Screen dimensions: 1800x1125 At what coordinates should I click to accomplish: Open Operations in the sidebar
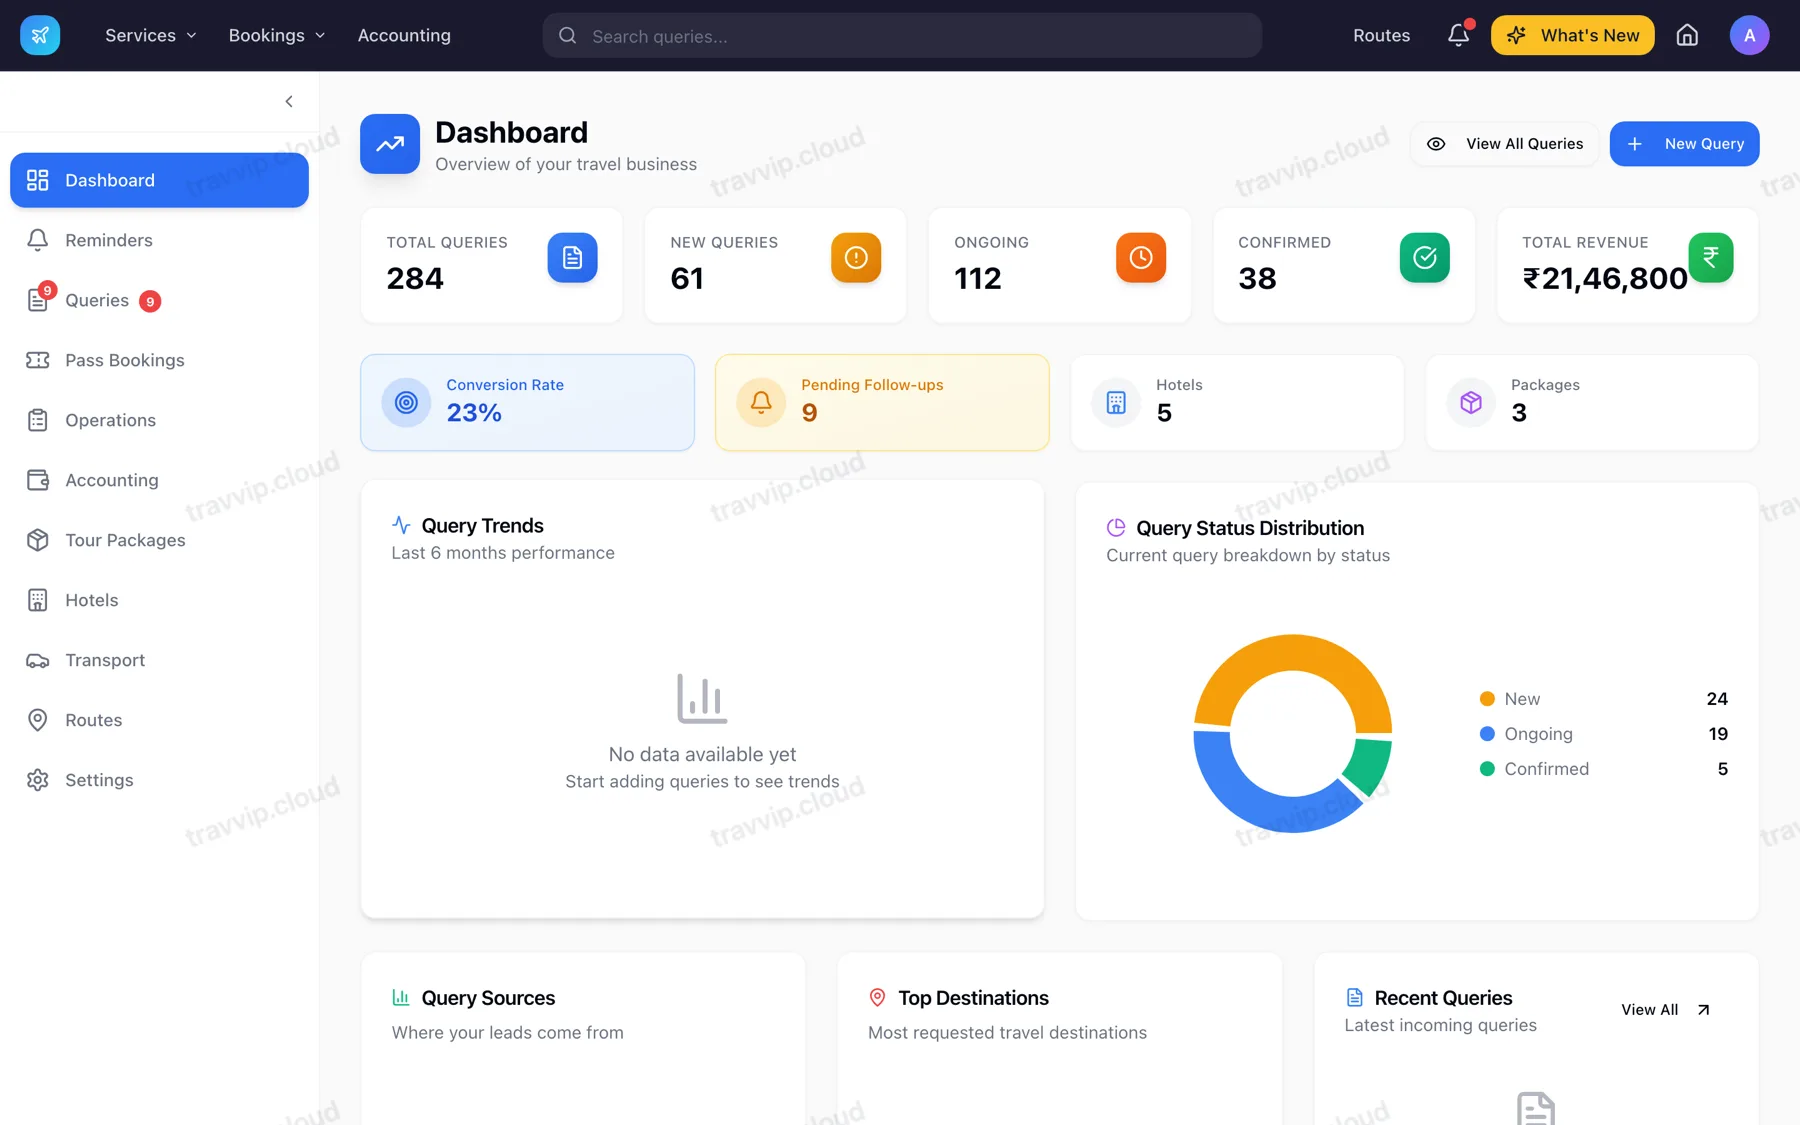point(159,420)
